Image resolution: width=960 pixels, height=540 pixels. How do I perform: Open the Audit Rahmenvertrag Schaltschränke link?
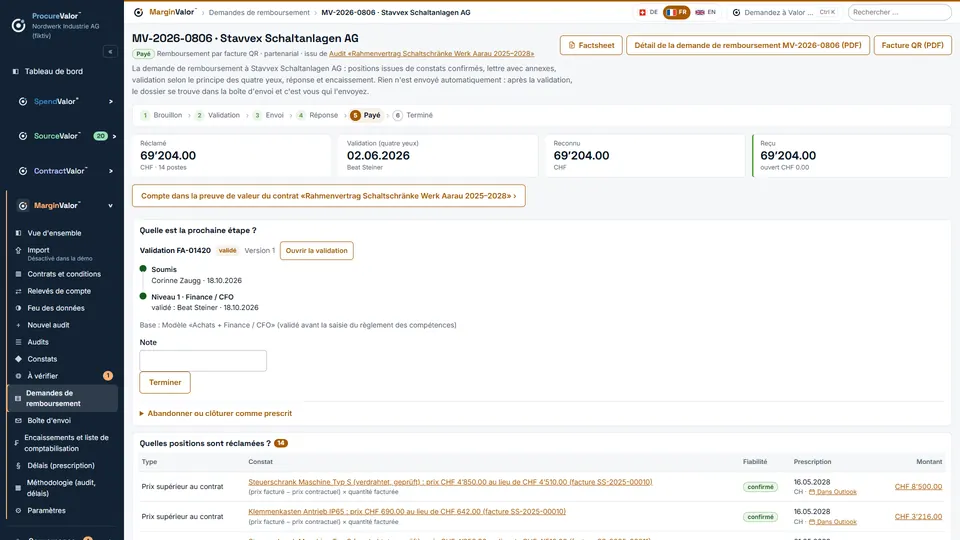[x=432, y=54]
